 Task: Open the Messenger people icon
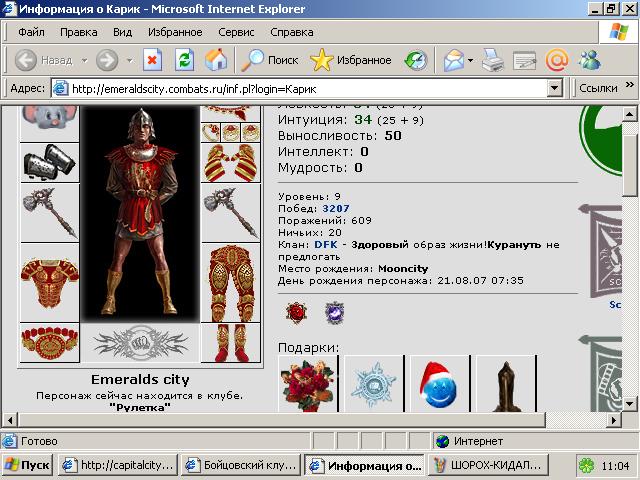coord(589,60)
